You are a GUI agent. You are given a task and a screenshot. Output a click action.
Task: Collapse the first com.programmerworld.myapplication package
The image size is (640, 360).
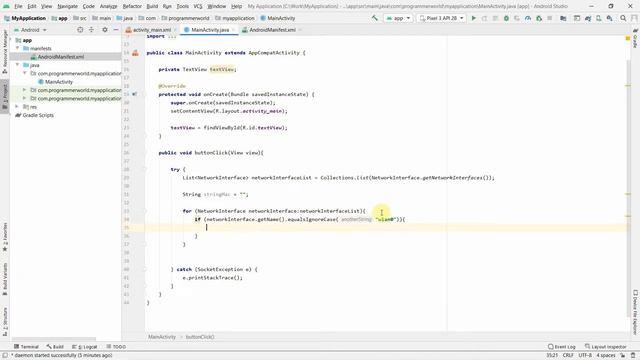click(25, 73)
